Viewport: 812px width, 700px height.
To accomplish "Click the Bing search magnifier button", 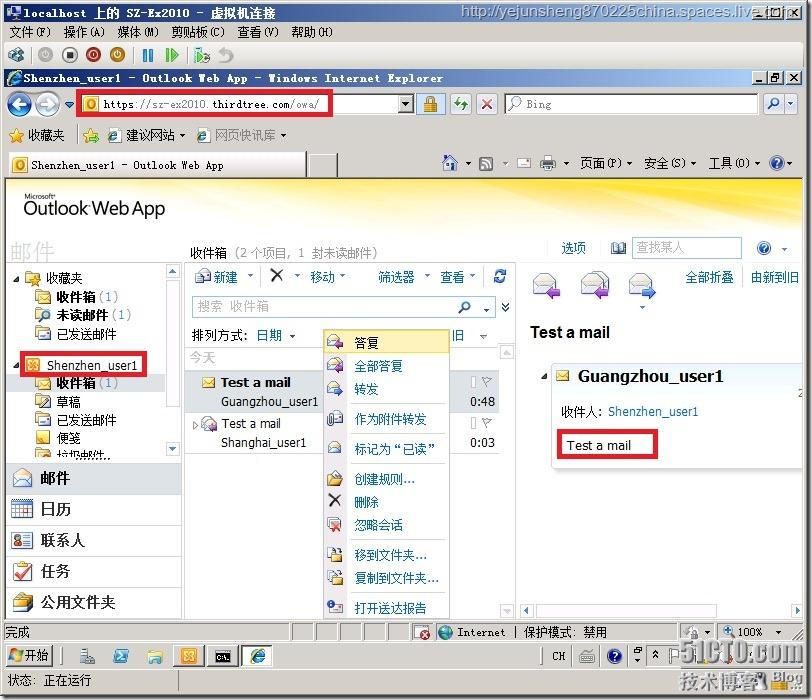I will point(774,104).
